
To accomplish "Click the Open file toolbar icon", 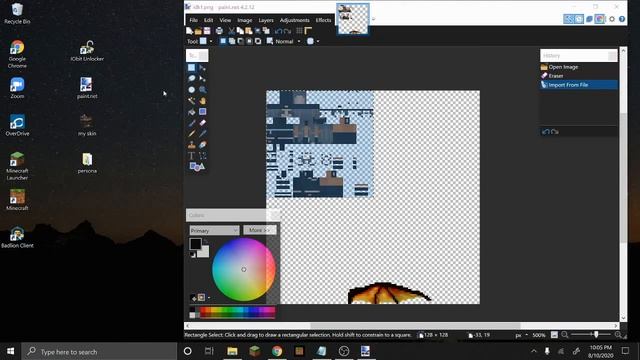I will (x=198, y=31).
